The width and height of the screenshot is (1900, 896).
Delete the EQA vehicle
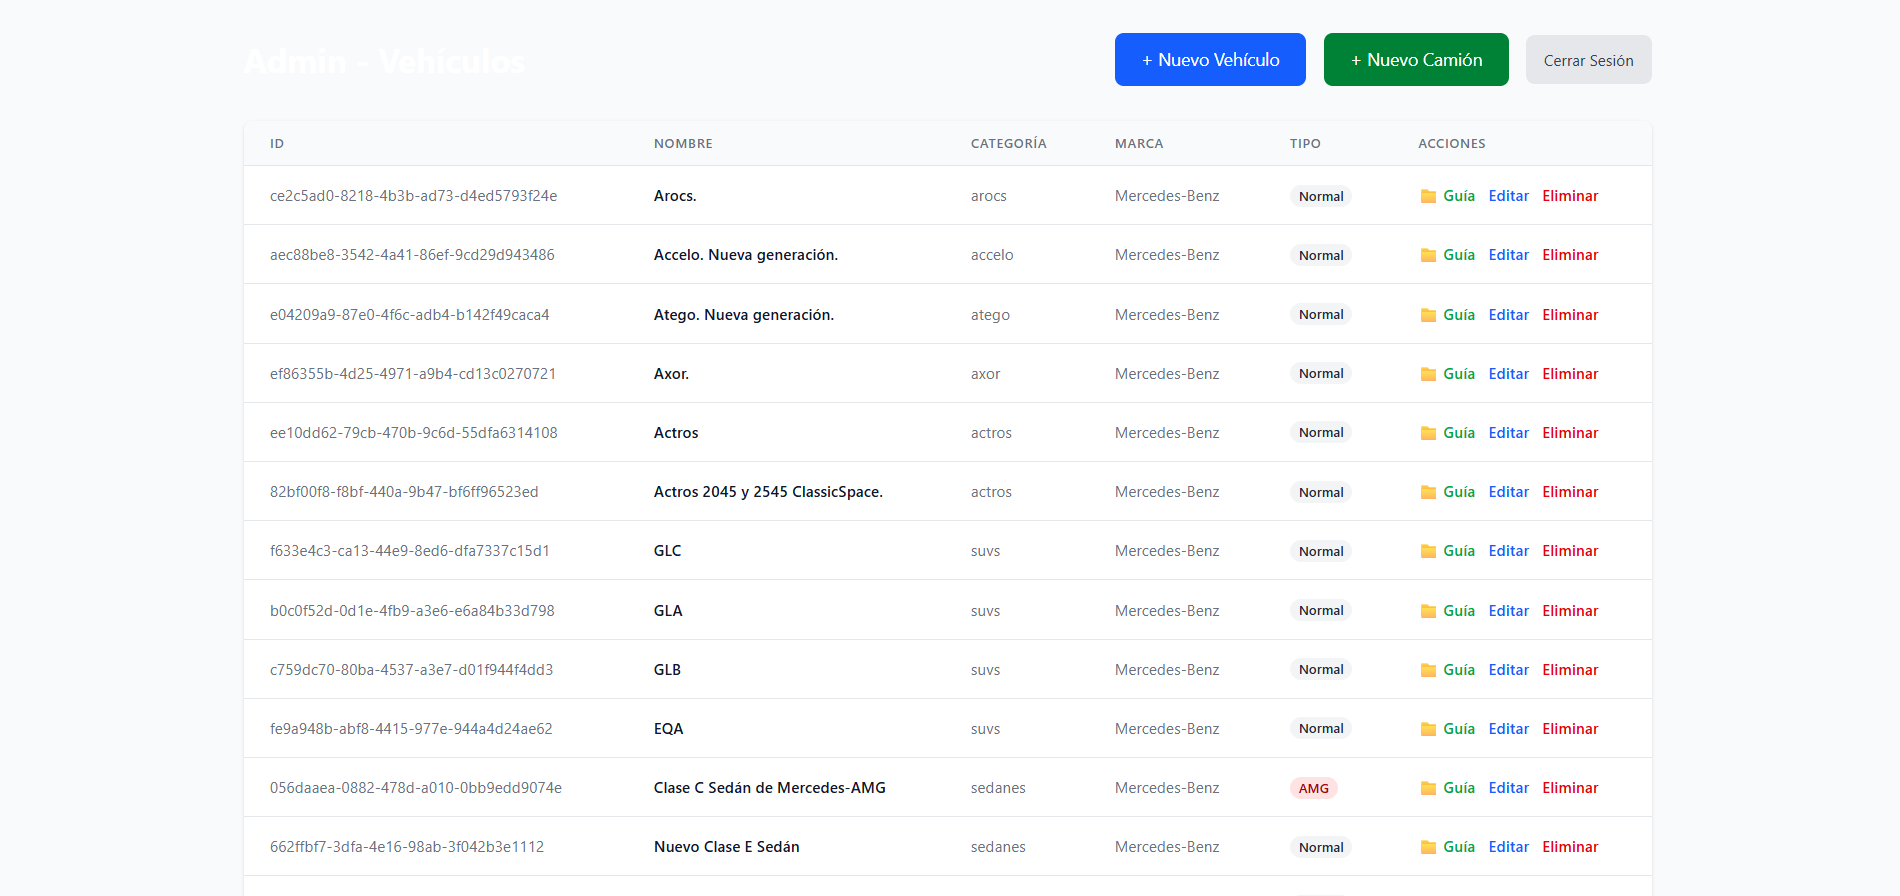tap(1570, 729)
